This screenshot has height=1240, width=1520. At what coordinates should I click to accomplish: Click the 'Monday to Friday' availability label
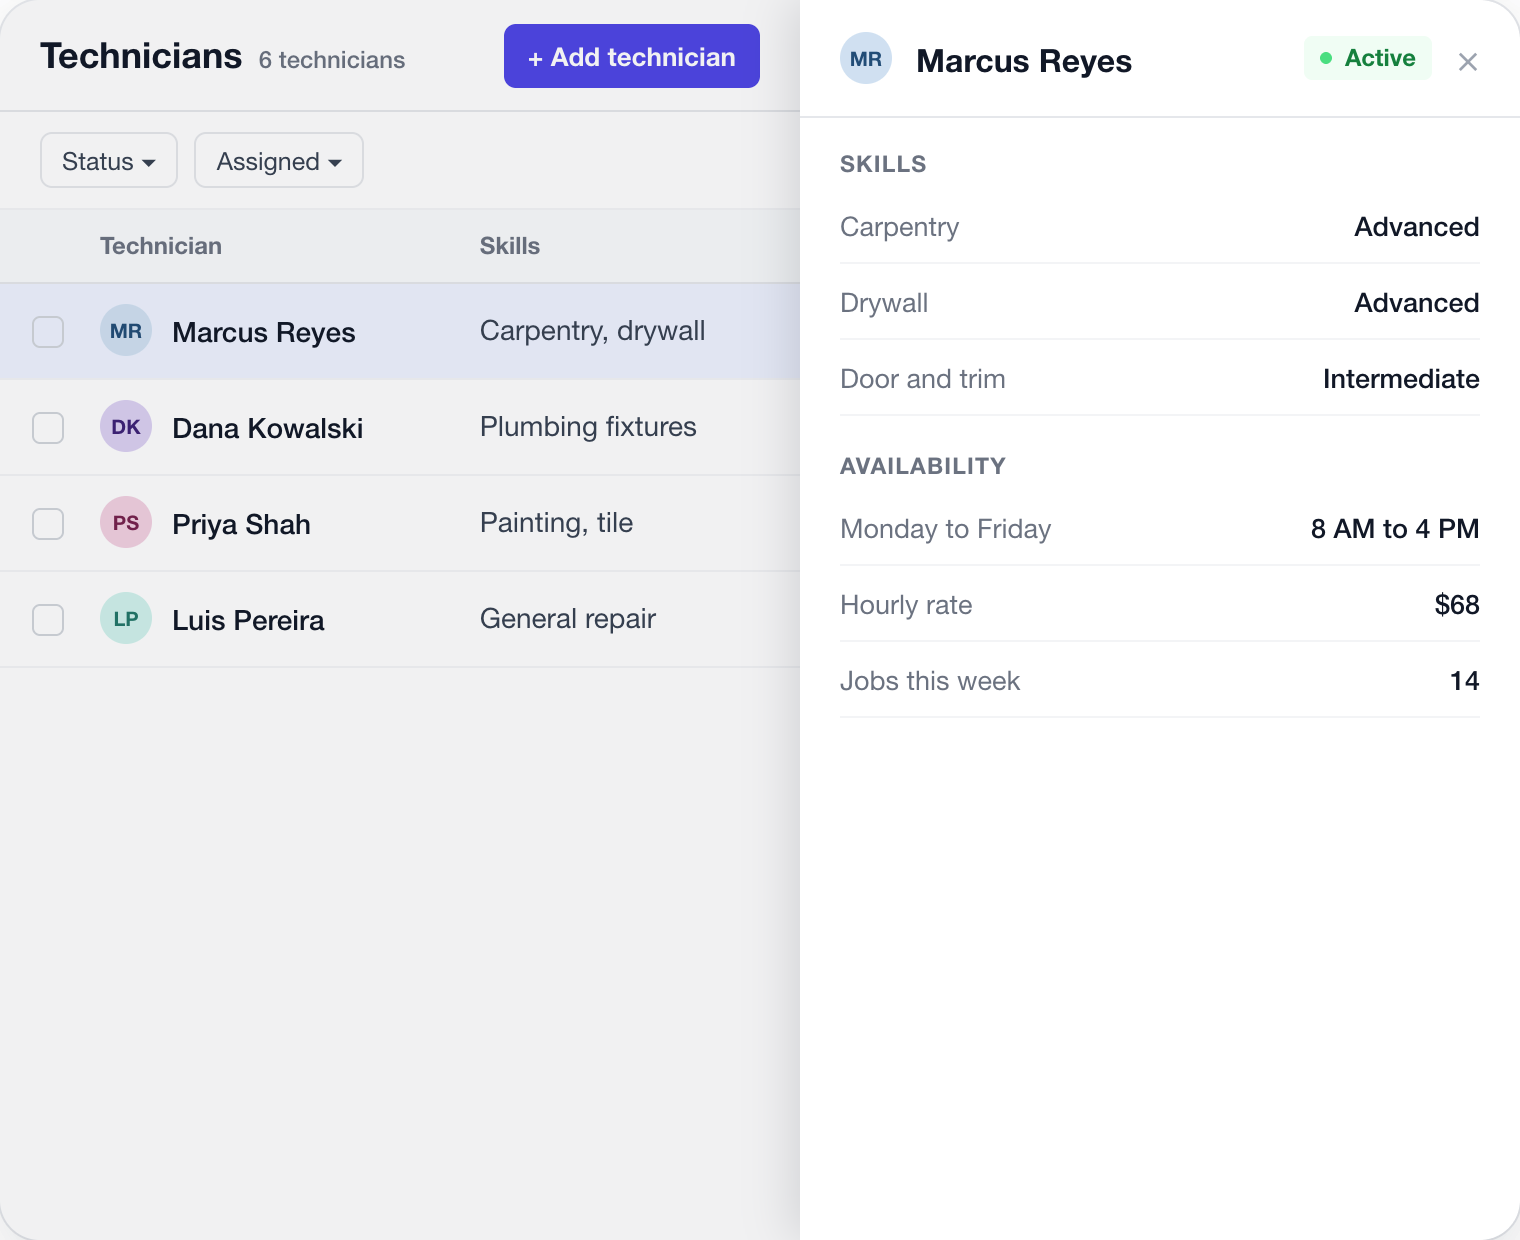[x=946, y=529]
